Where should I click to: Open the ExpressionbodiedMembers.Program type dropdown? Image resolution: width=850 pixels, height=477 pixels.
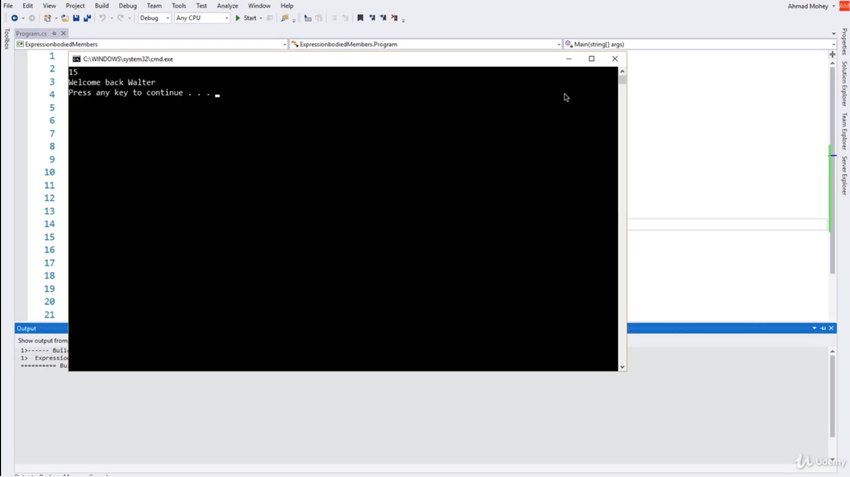click(426, 44)
